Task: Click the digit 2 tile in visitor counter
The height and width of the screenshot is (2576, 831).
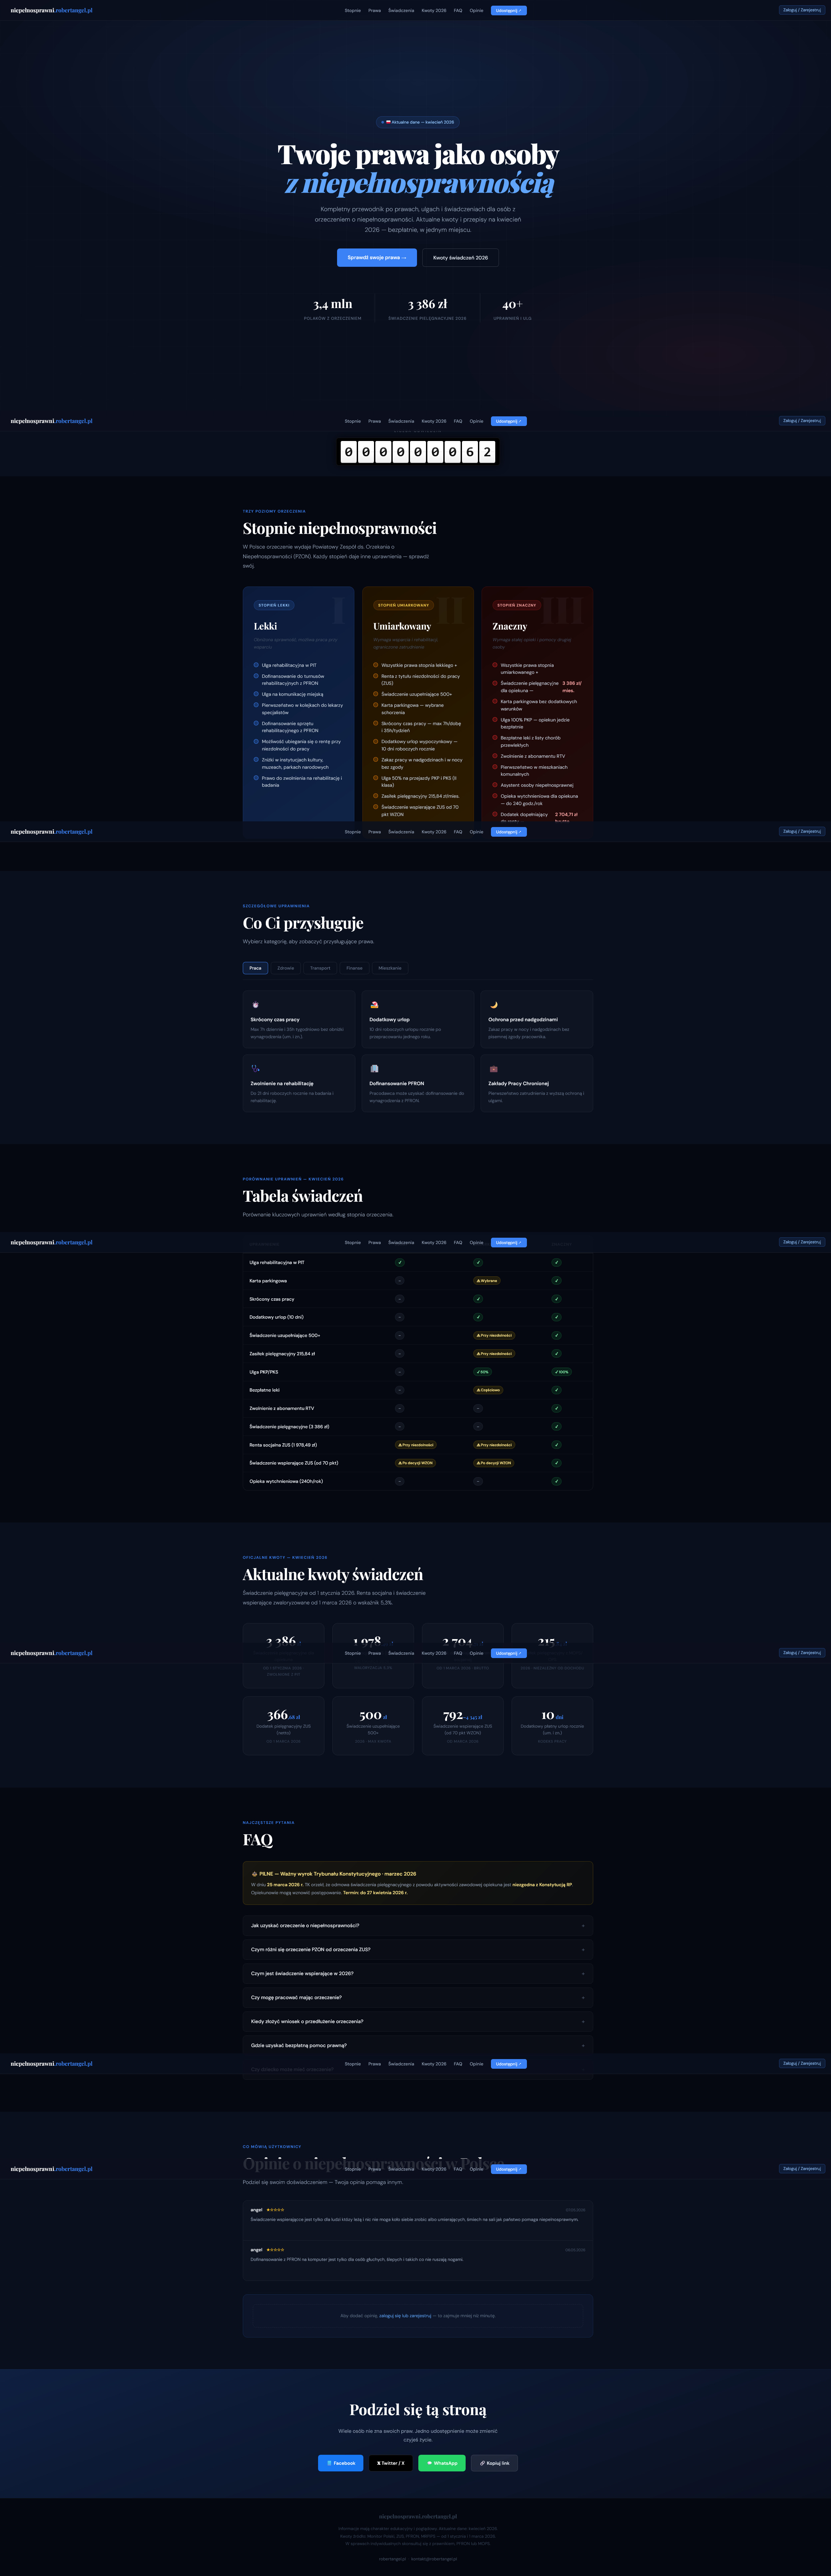Action: (487, 452)
